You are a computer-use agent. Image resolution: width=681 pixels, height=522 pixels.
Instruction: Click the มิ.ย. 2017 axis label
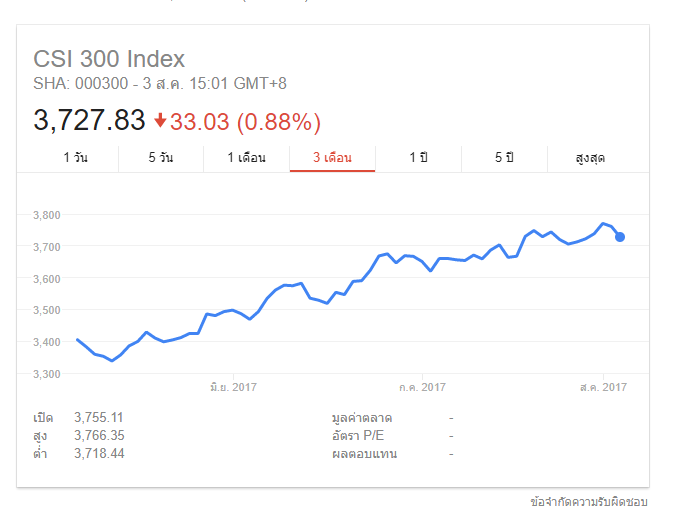tap(234, 386)
